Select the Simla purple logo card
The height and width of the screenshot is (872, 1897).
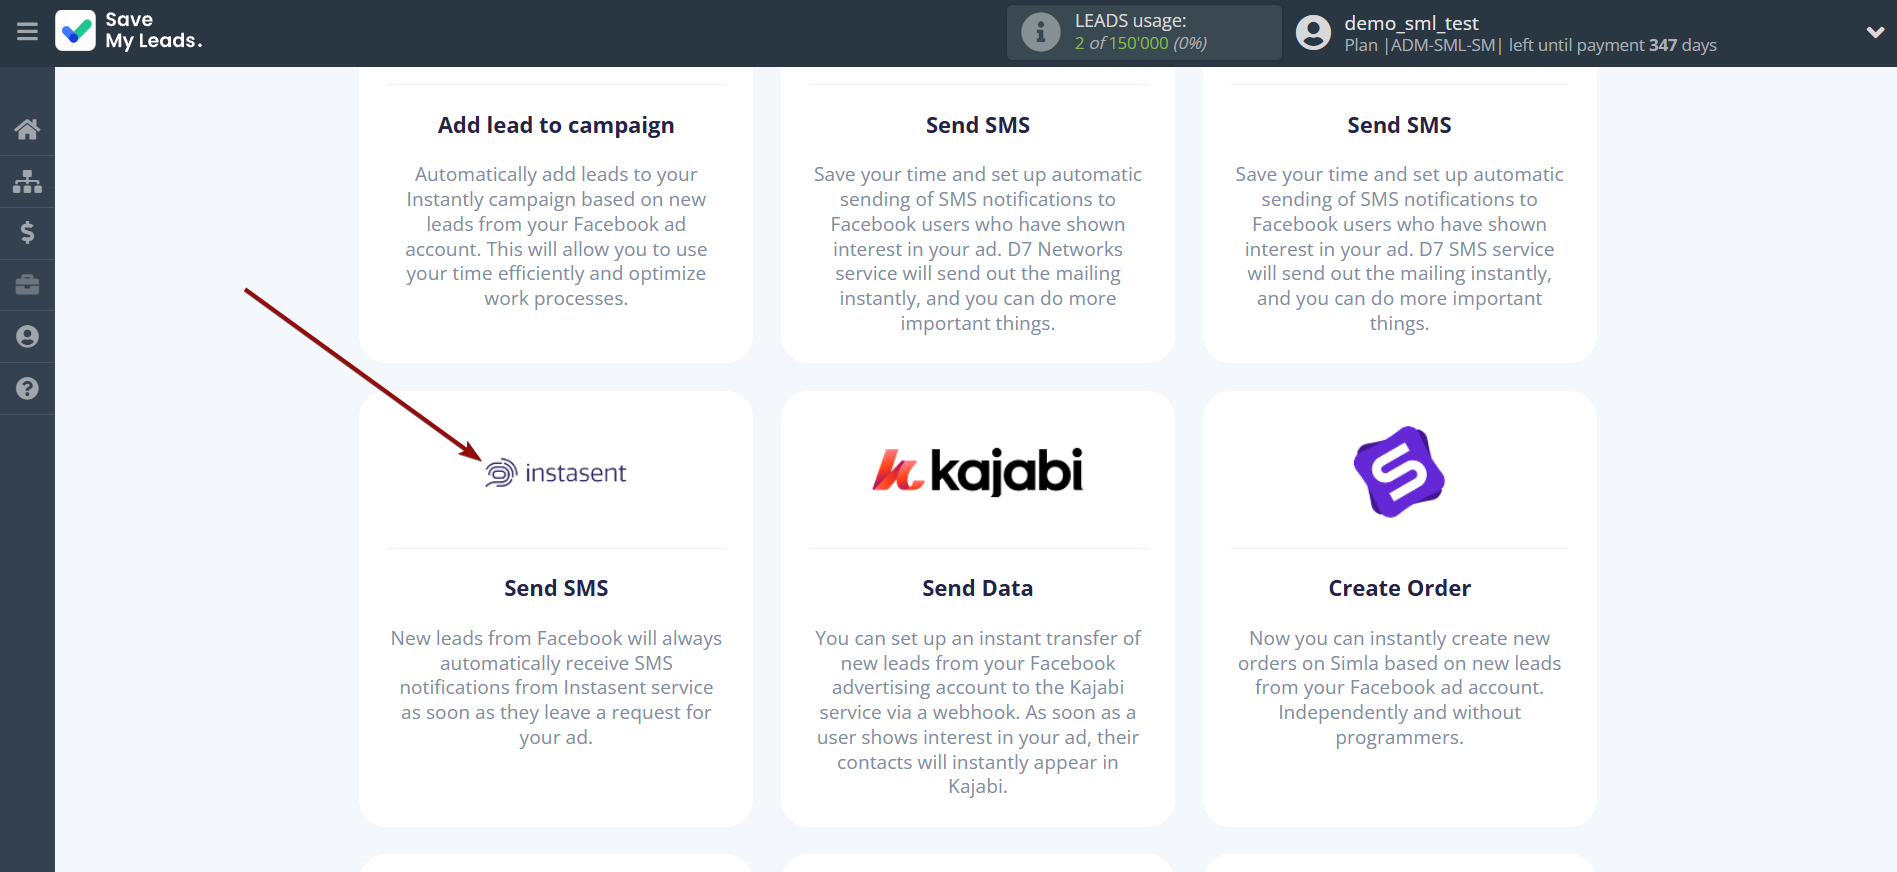[1399, 472]
